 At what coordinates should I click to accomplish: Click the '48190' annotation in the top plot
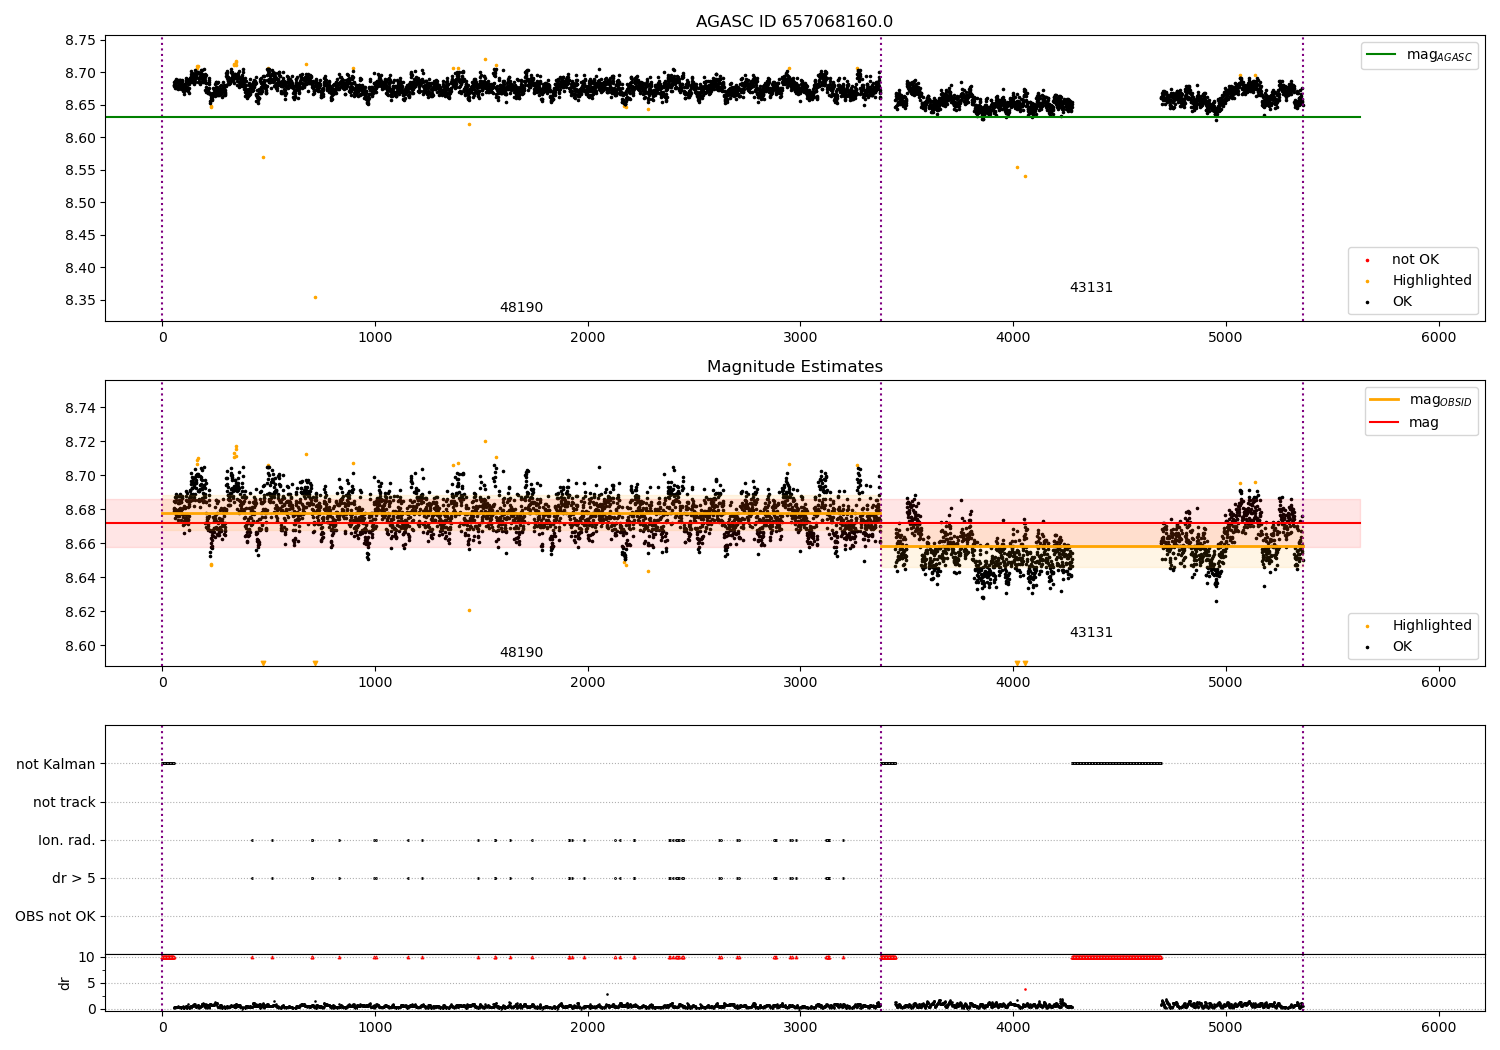click(x=521, y=308)
